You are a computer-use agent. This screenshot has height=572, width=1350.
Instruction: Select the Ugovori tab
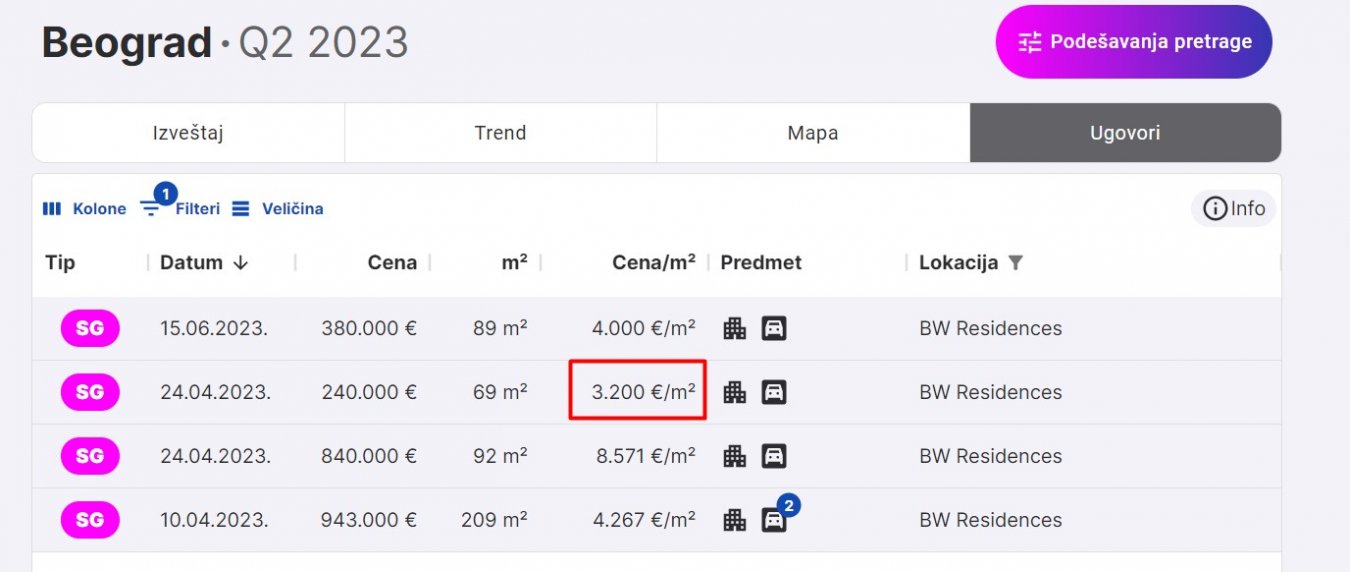pyautogui.click(x=1125, y=133)
